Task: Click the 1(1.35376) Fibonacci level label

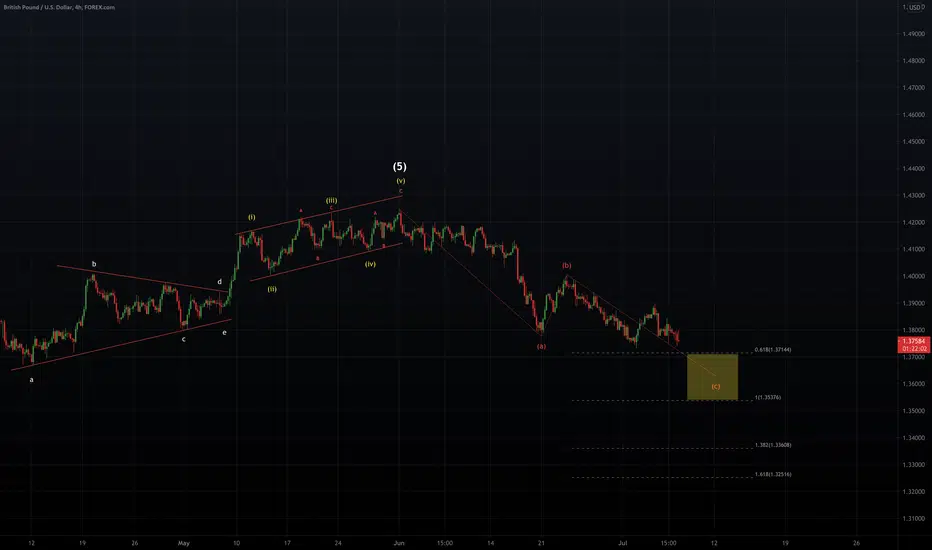Action: point(768,397)
